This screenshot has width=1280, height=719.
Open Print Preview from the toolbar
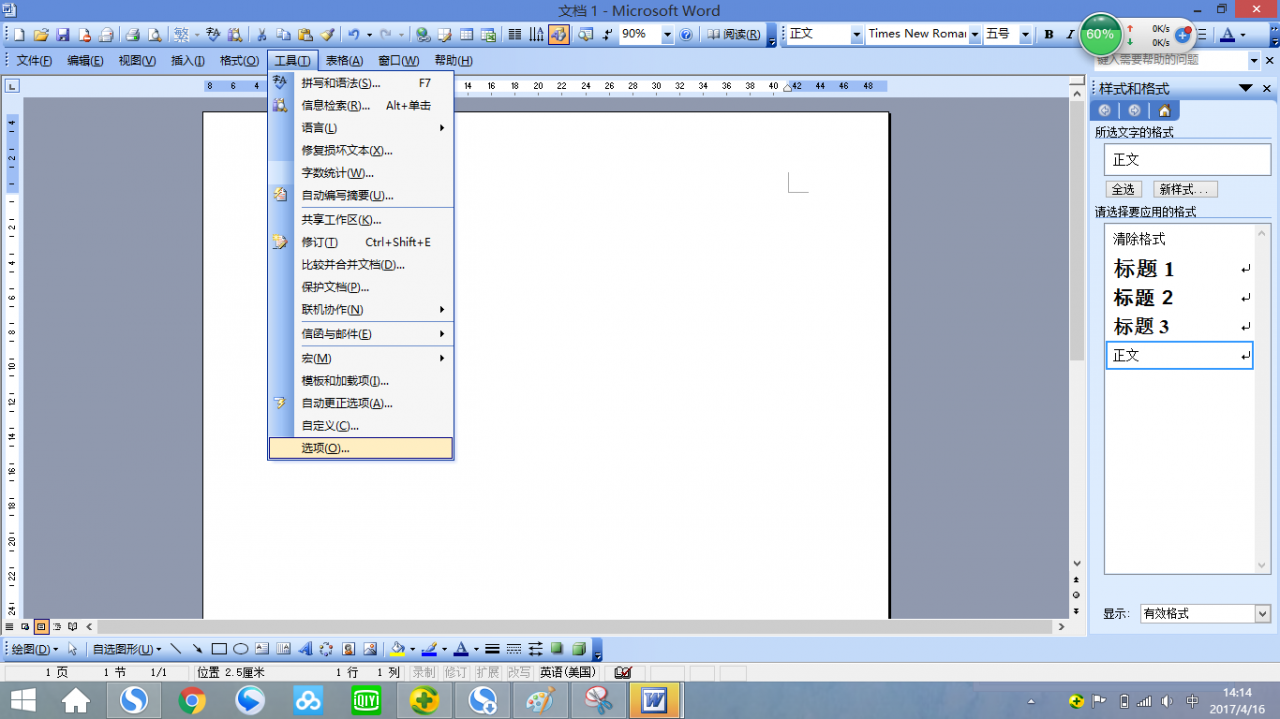click(x=155, y=35)
